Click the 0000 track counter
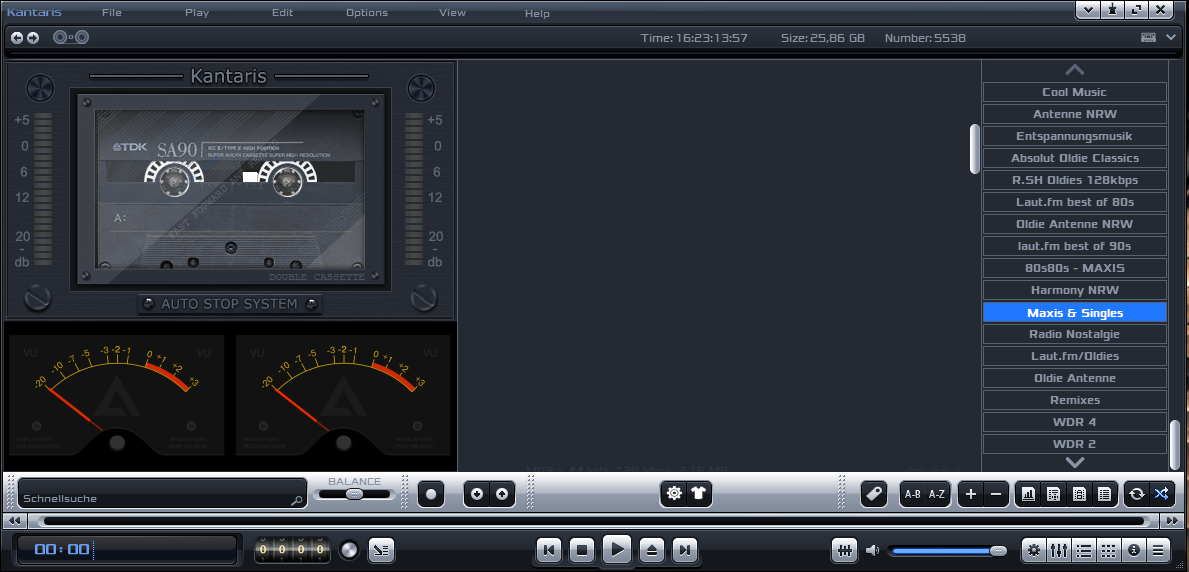The image size is (1189, 572). click(x=292, y=549)
